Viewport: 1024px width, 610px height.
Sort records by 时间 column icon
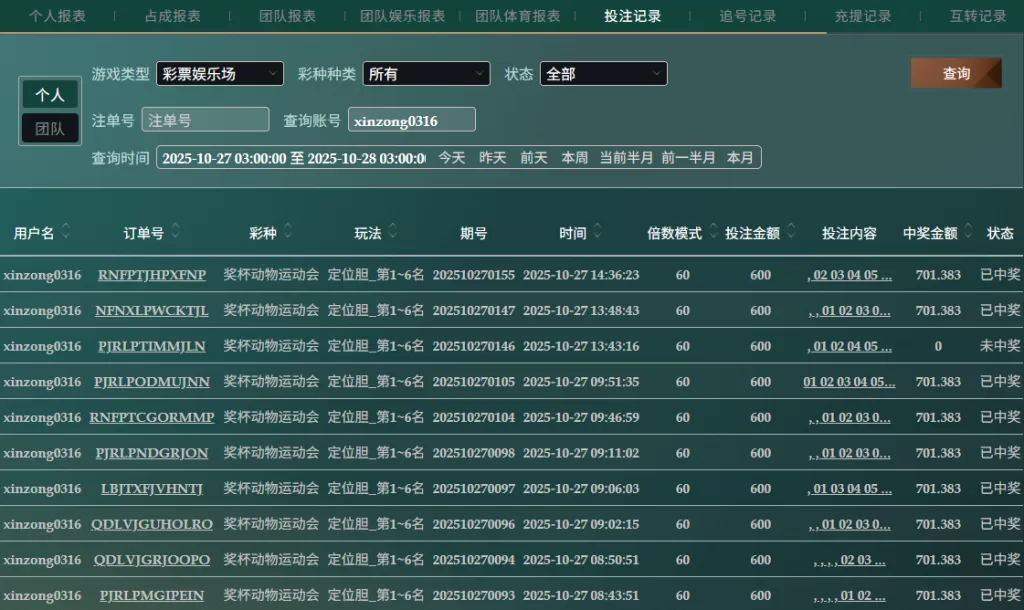point(599,232)
